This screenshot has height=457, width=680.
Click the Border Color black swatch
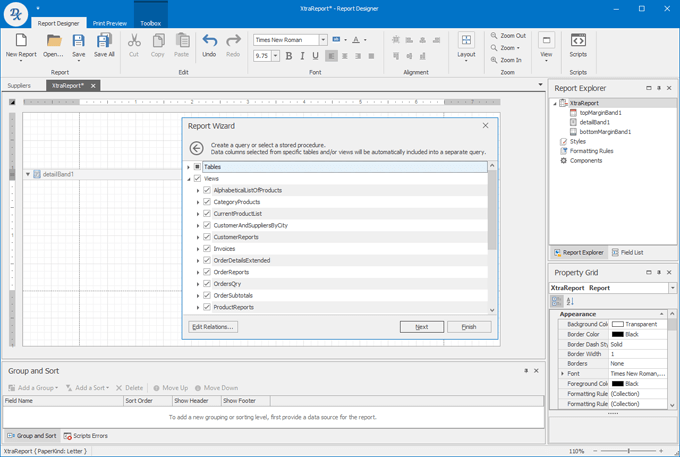(618, 334)
